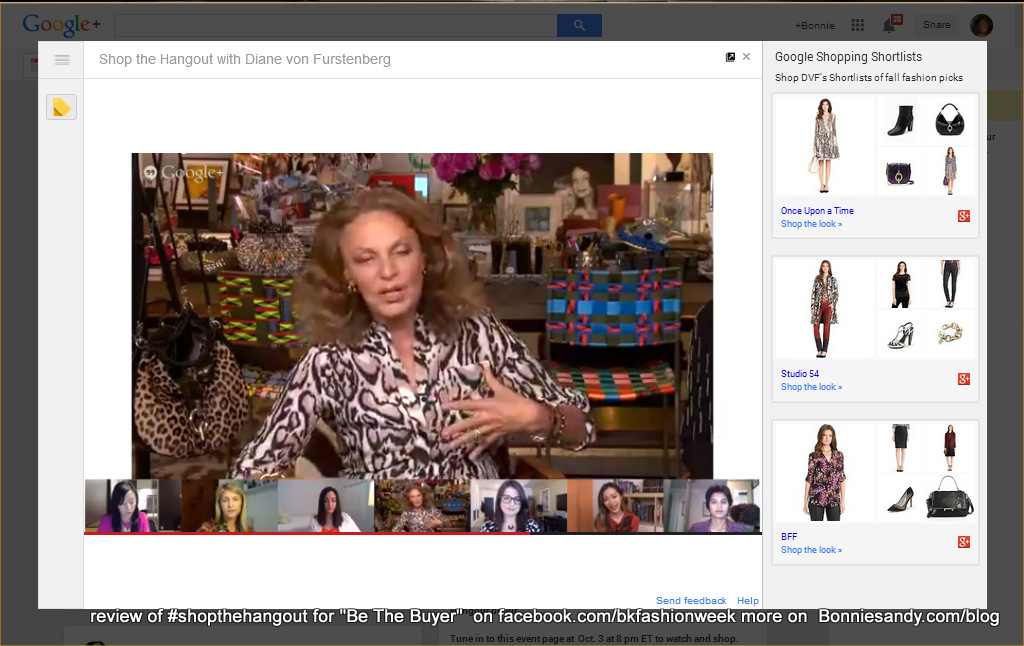Viewport: 1024px width, 646px height.
Task: Select participant thumbnail with bookshelf background
Action: [x=615, y=506]
